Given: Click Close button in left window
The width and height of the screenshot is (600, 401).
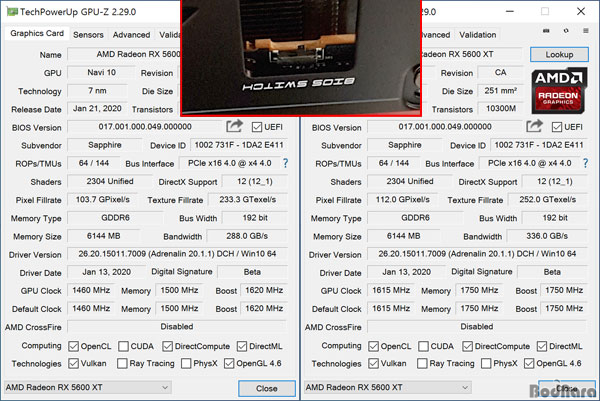Looking at the screenshot, I should (267, 388).
